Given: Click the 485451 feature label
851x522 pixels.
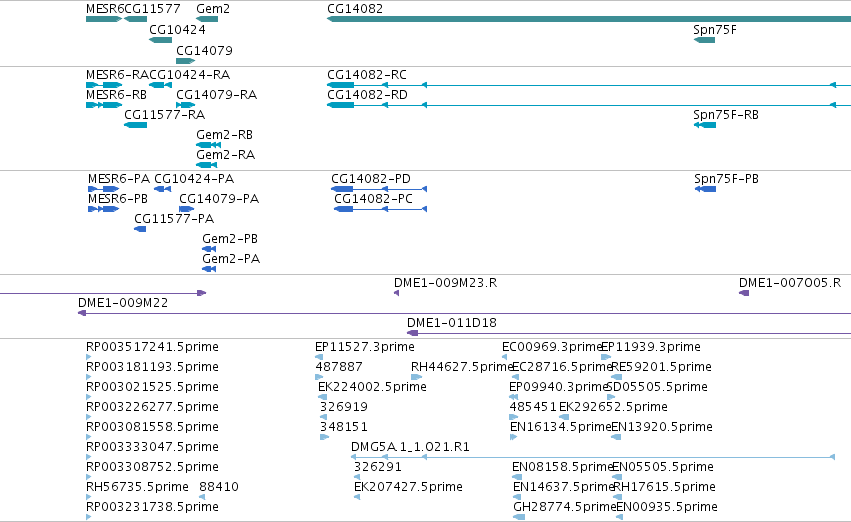Looking at the screenshot, I should point(533,408).
